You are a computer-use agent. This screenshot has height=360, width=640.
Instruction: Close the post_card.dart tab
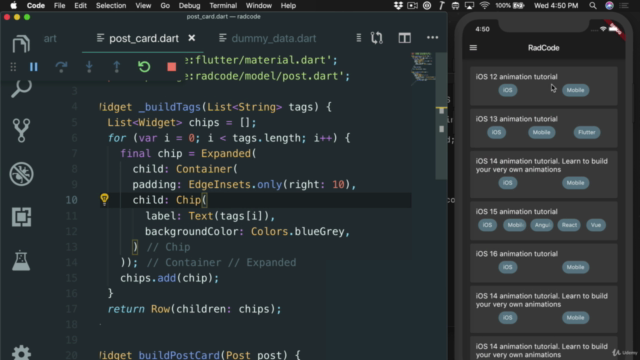pos(191,38)
